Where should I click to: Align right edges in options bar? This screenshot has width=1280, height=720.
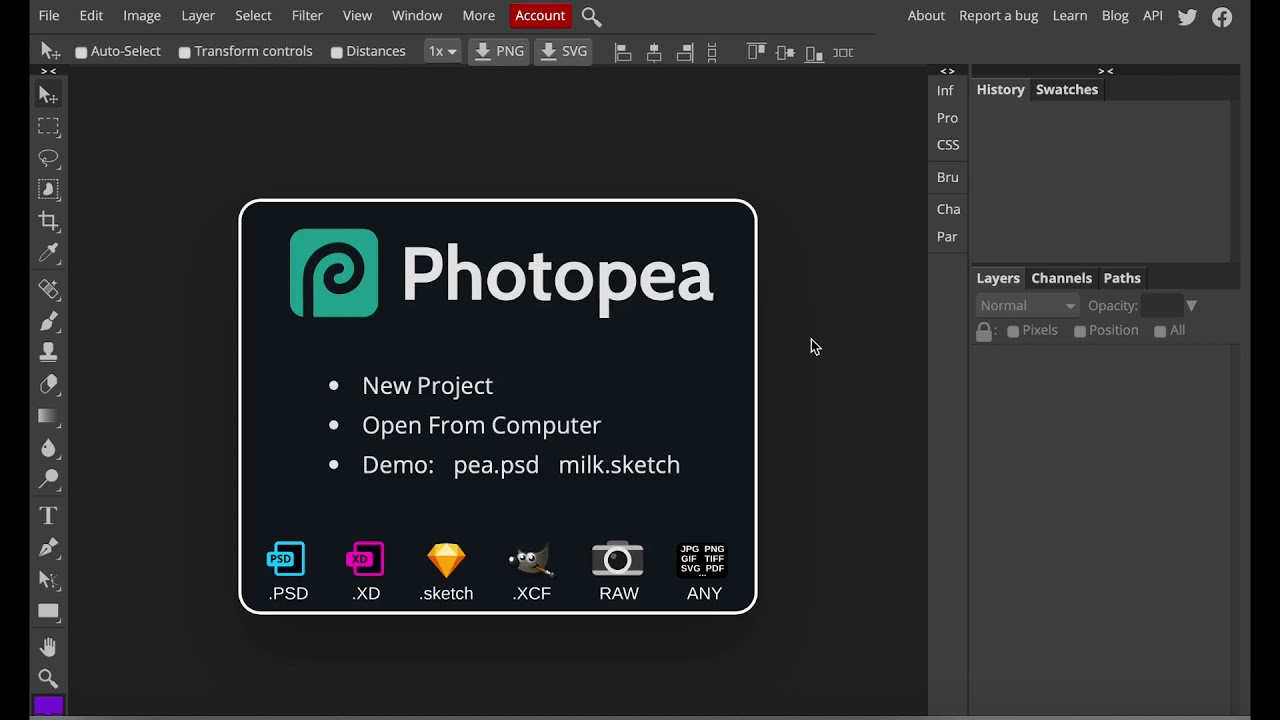click(685, 52)
